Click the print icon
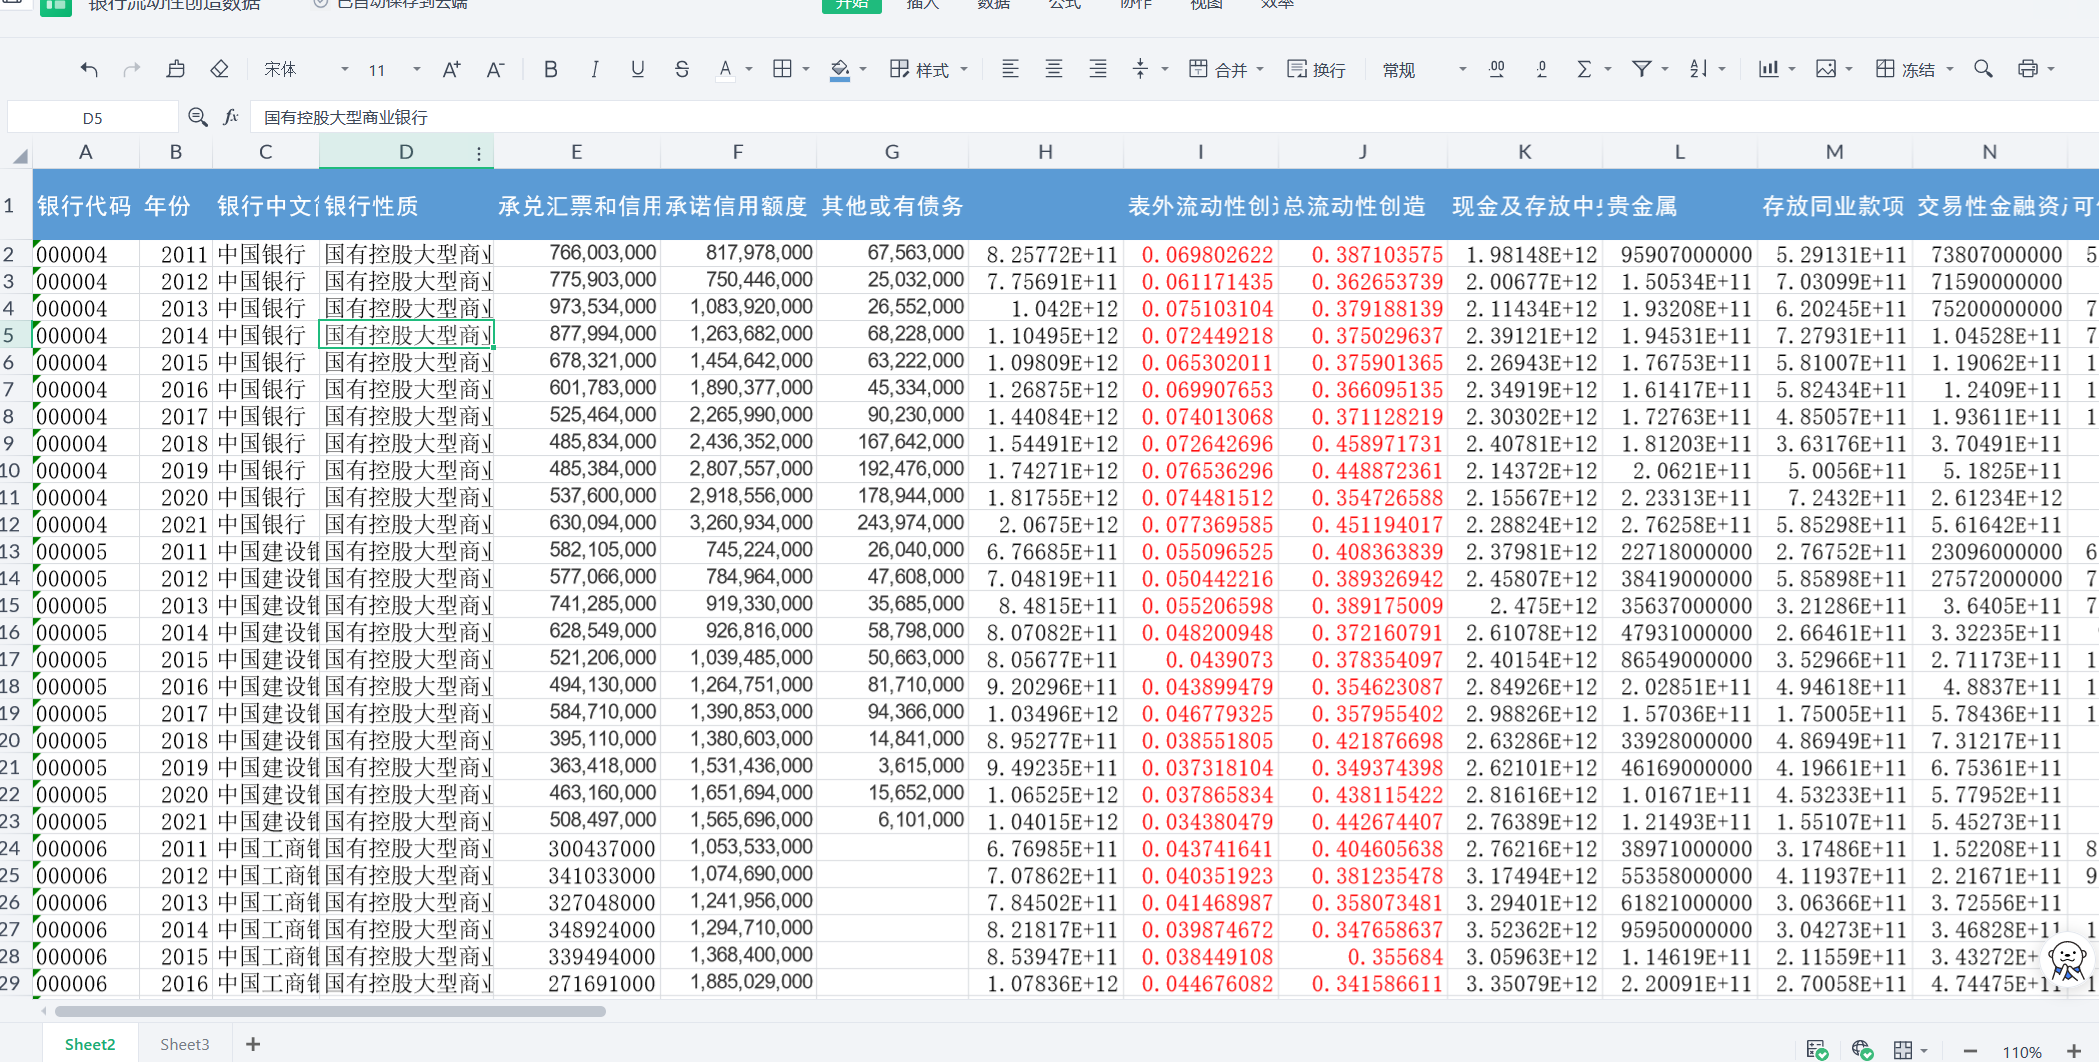The width and height of the screenshot is (2099, 1062). click(x=2028, y=69)
